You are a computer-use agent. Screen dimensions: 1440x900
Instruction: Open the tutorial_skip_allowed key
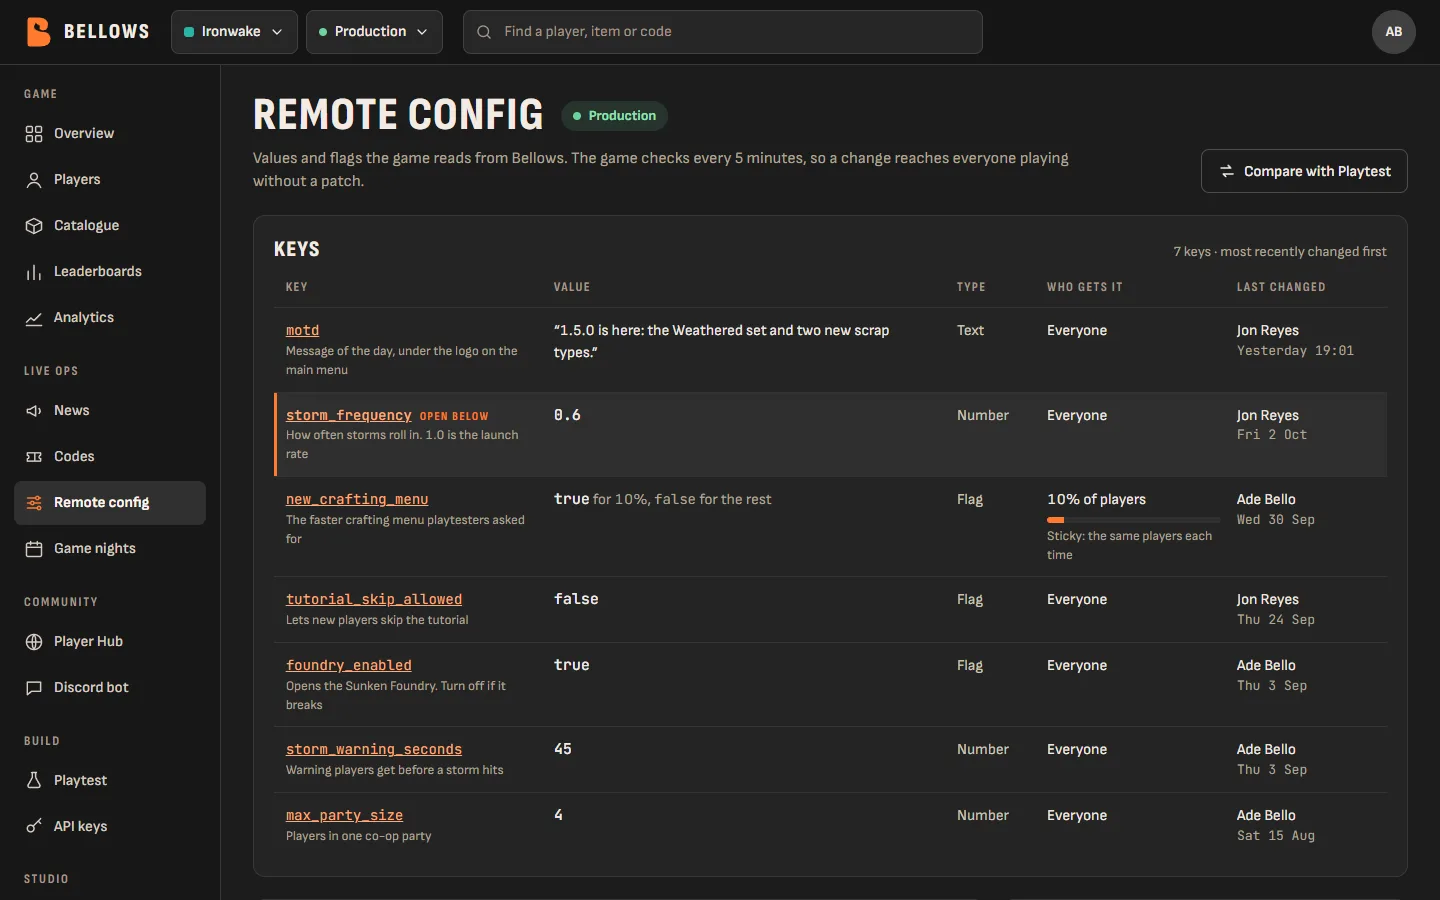(x=374, y=600)
